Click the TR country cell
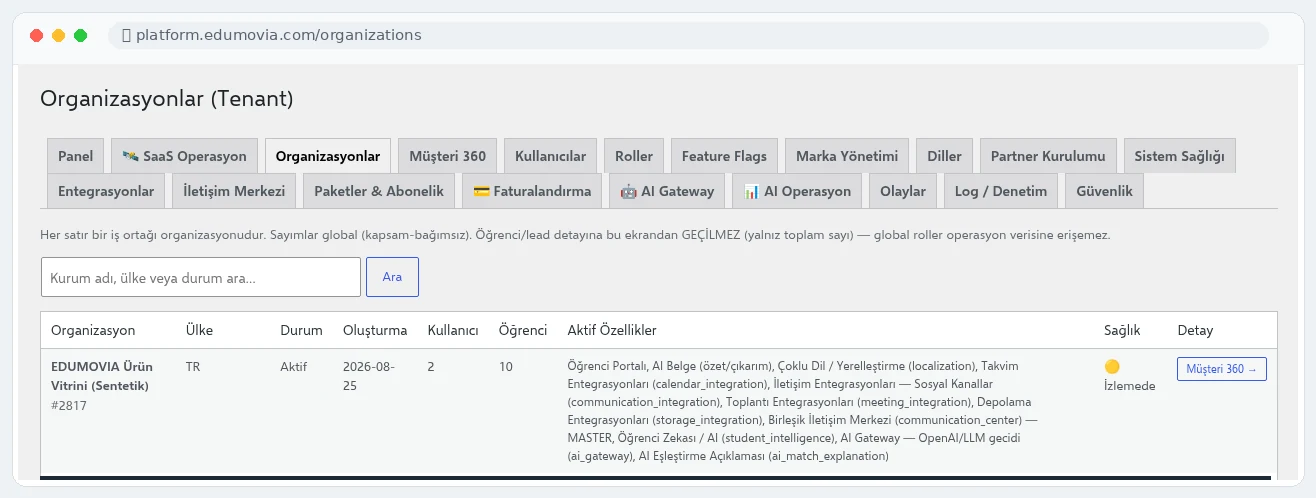 coord(193,367)
